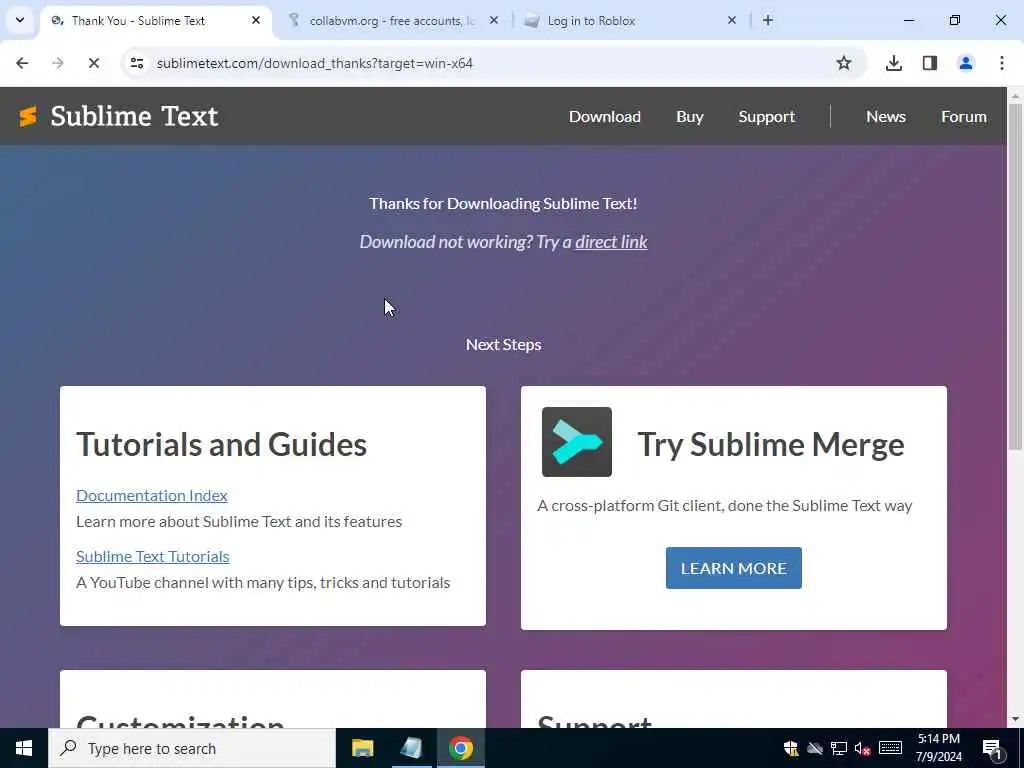Image resolution: width=1024 pixels, height=768 pixels.
Task: Open the Buy nav item
Action: point(690,117)
